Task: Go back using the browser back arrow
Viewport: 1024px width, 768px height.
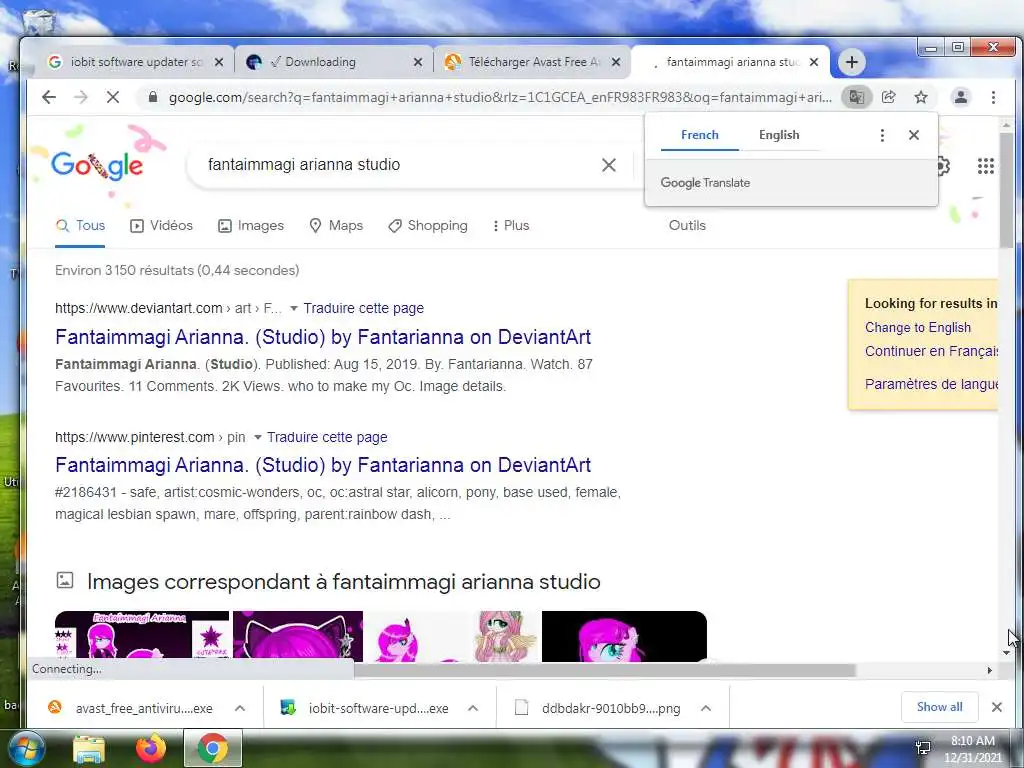Action: tap(49, 97)
